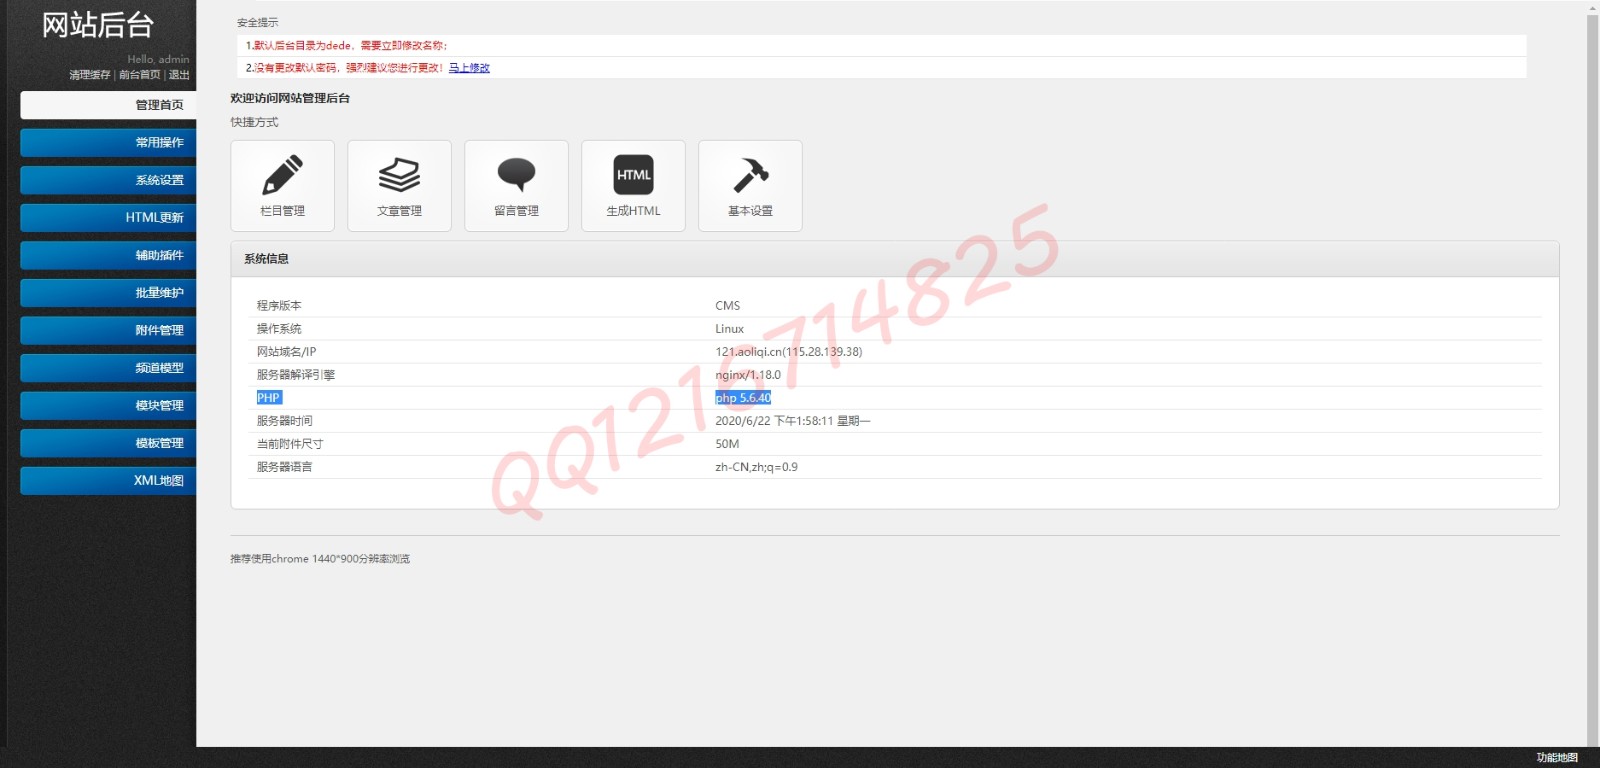Open 留言管理 speech bubble icon
Viewport: 1600px width, 768px height.
coord(516,175)
